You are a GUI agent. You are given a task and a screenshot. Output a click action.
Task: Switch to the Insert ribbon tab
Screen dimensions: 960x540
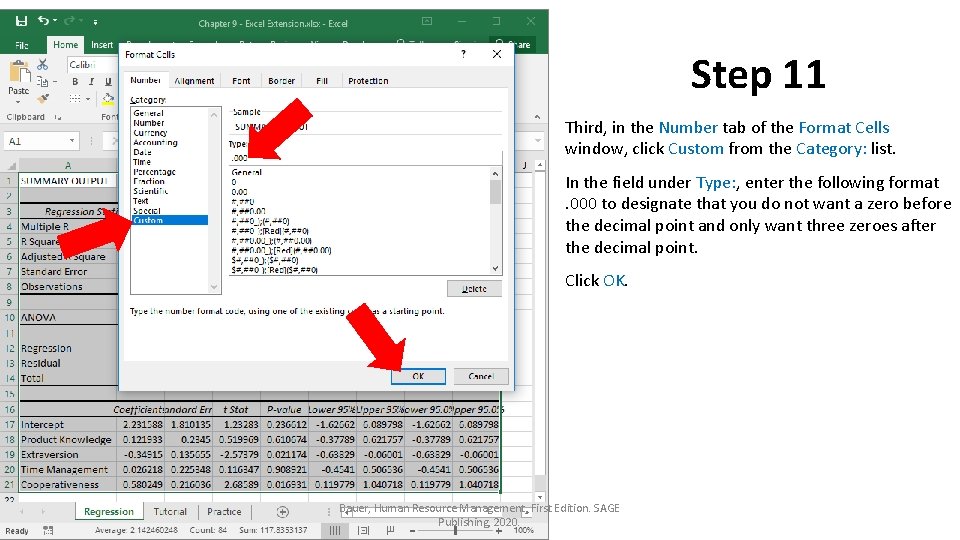click(102, 45)
